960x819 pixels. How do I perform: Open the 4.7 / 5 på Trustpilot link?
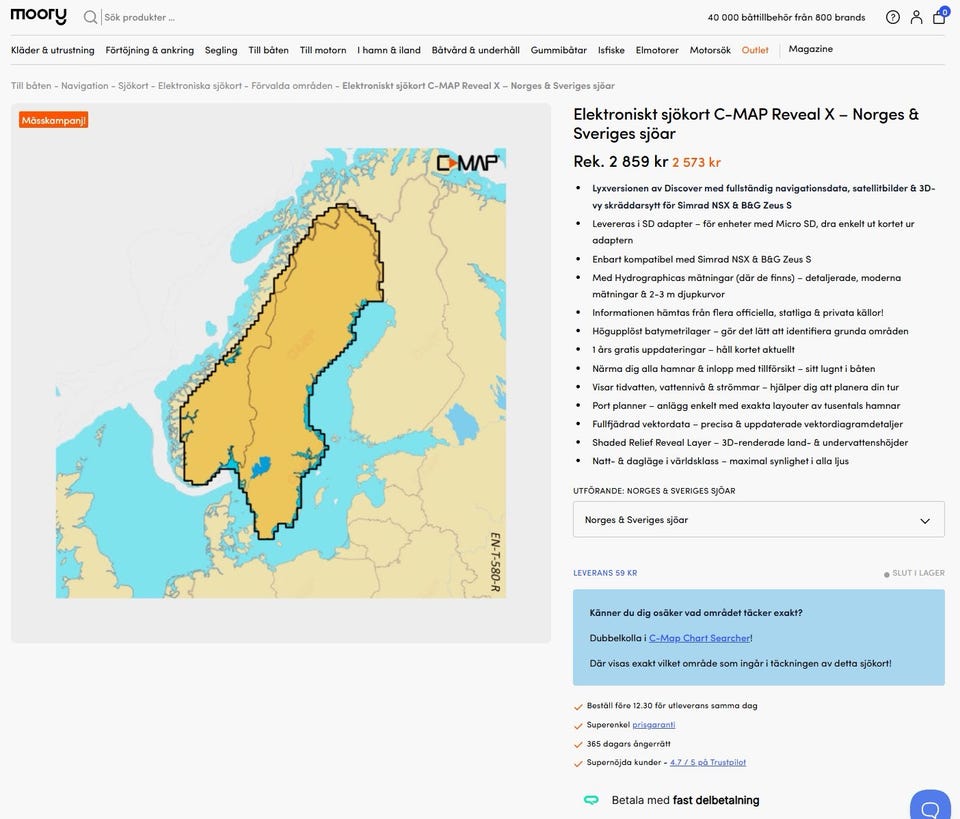click(708, 763)
